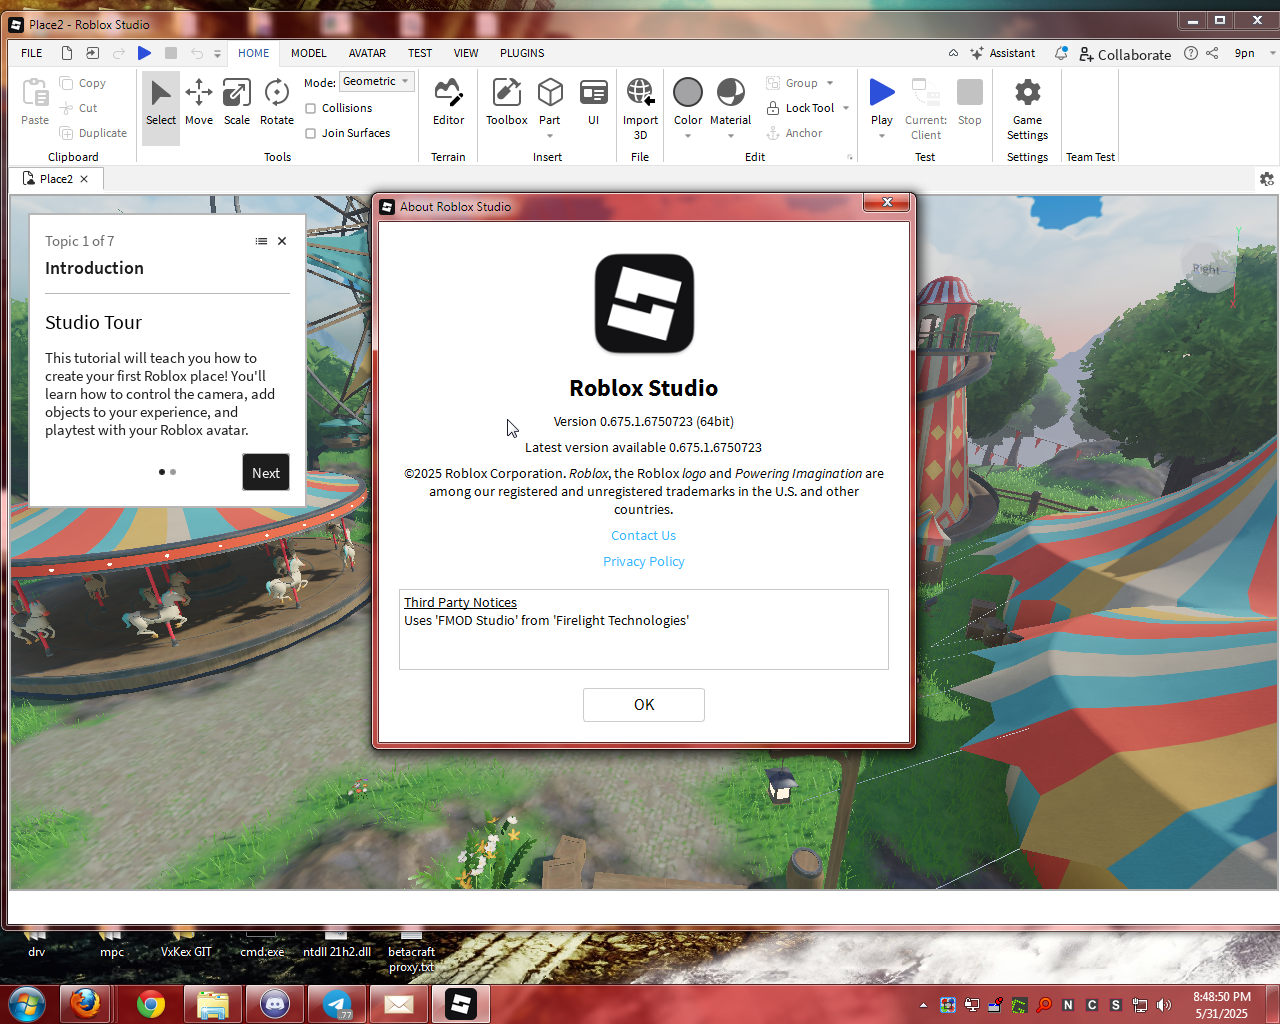Click the Third Party Notices heading
Image resolution: width=1280 pixels, height=1024 pixels.
point(460,602)
